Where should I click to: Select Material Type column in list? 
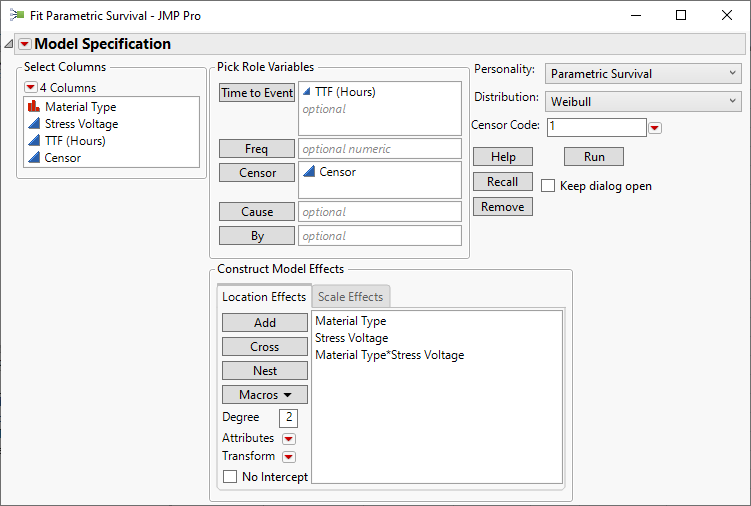click(80, 107)
